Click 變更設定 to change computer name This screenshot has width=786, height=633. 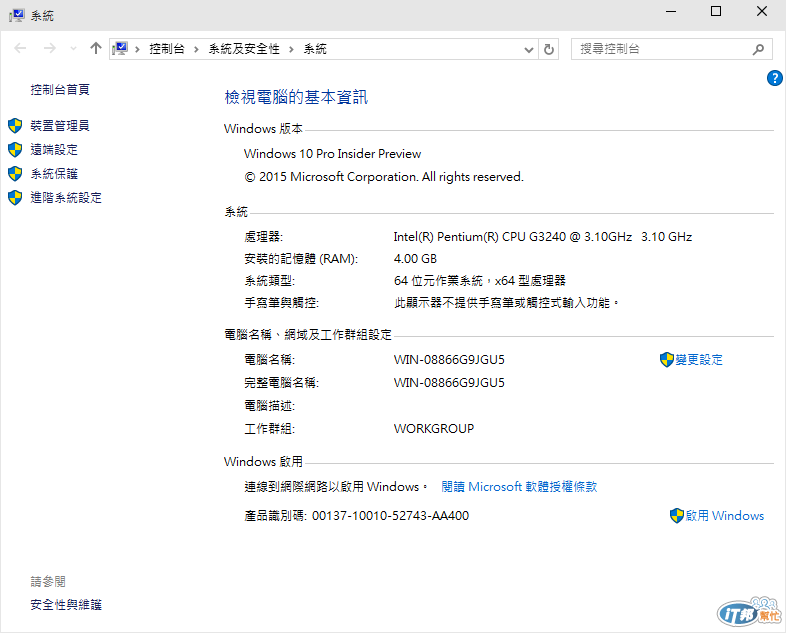click(699, 359)
